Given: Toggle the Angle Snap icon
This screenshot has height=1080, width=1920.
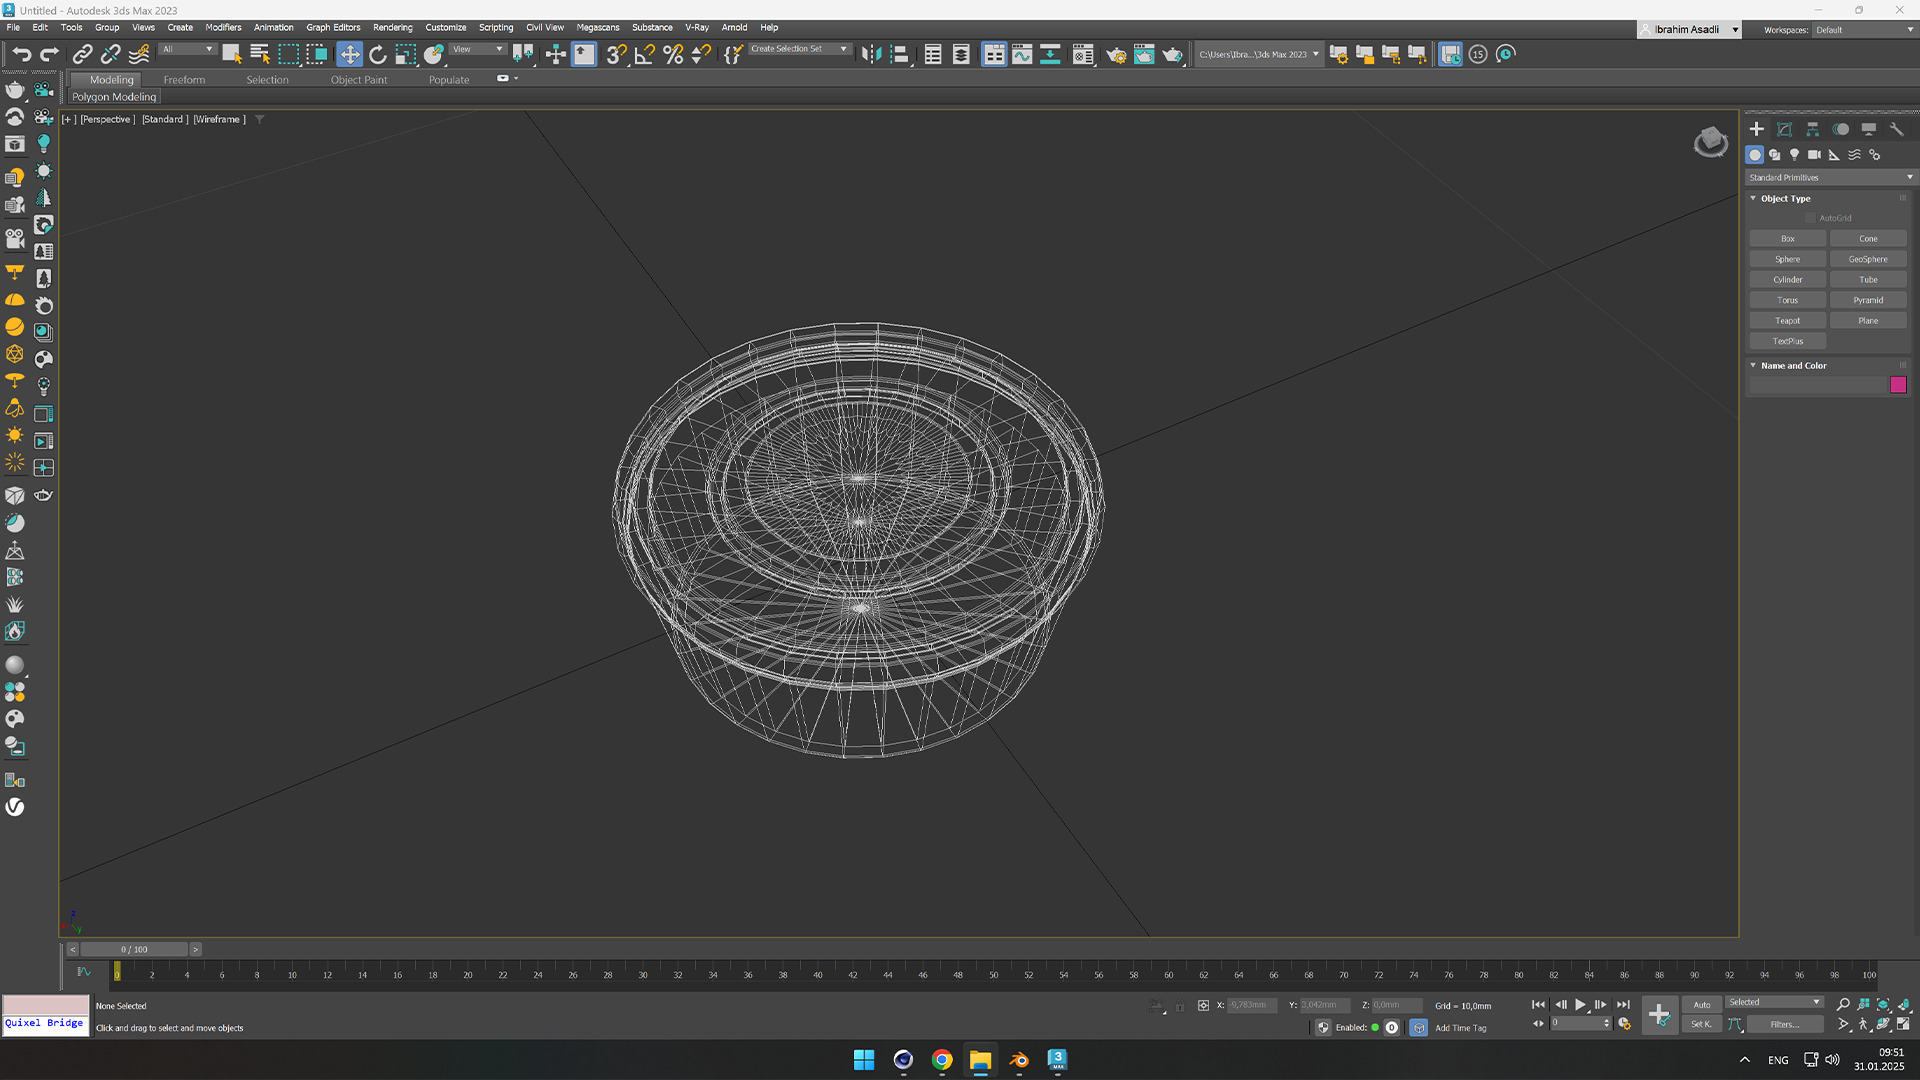Looking at the screenshot, I should click(645, 54).
